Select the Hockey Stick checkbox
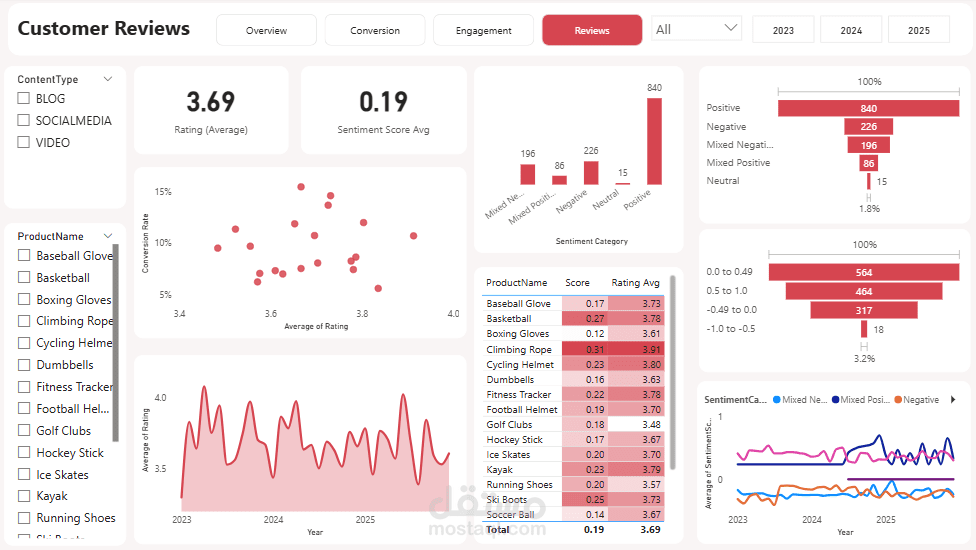Screen dimensions: 976x550 point(24,452)
